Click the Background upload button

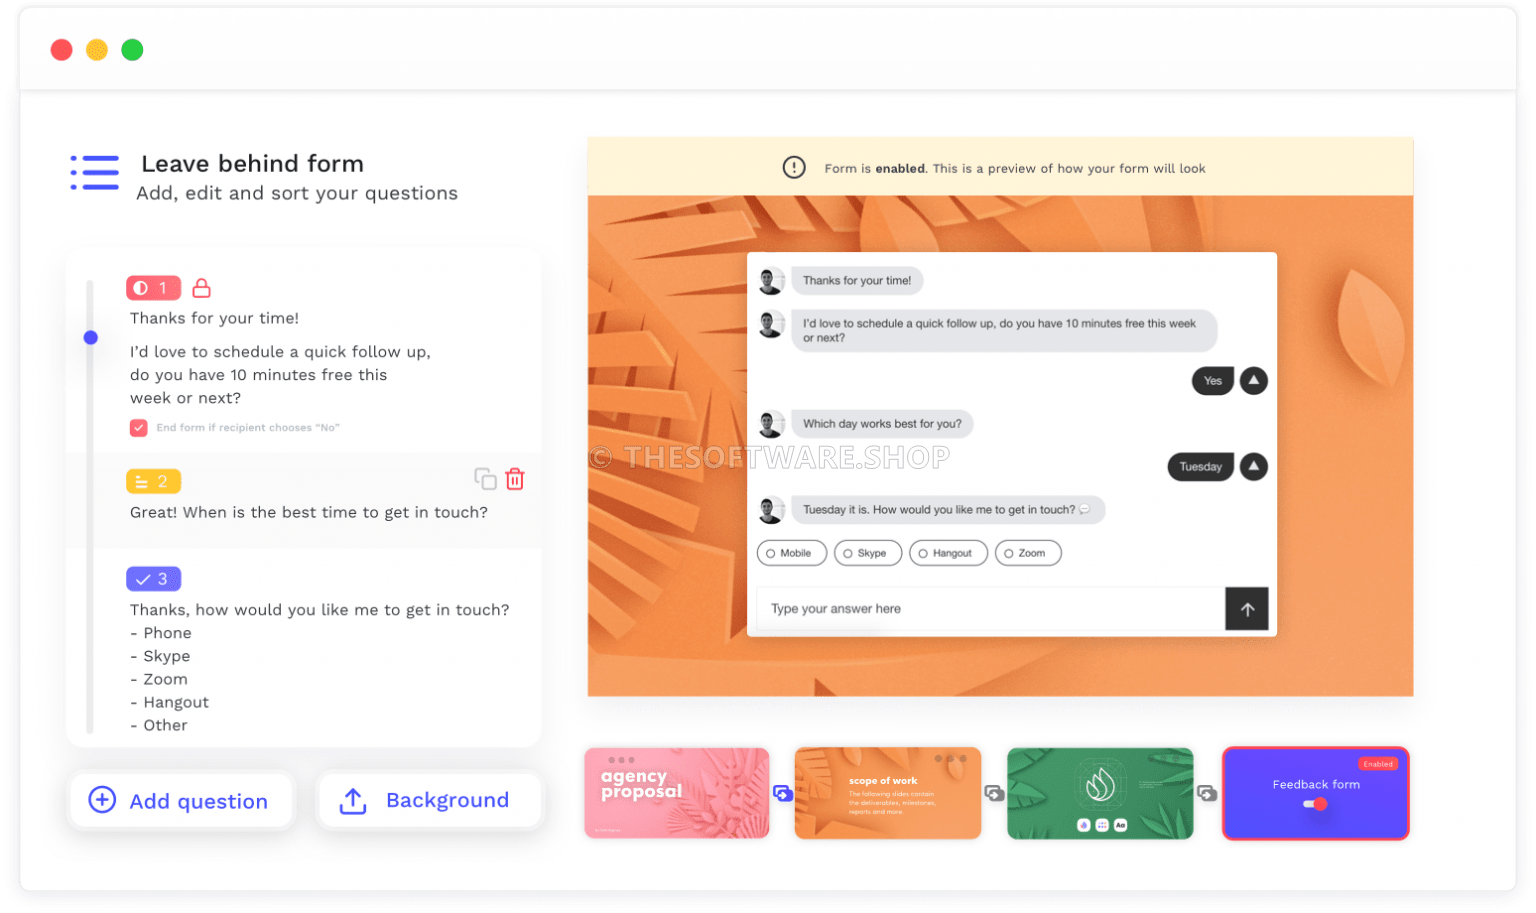click(x=429, y=801)
